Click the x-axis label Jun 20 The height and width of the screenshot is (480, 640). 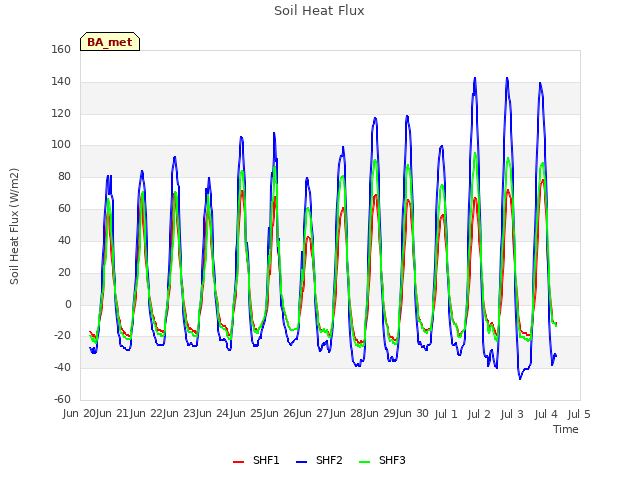tap(79, 414)
